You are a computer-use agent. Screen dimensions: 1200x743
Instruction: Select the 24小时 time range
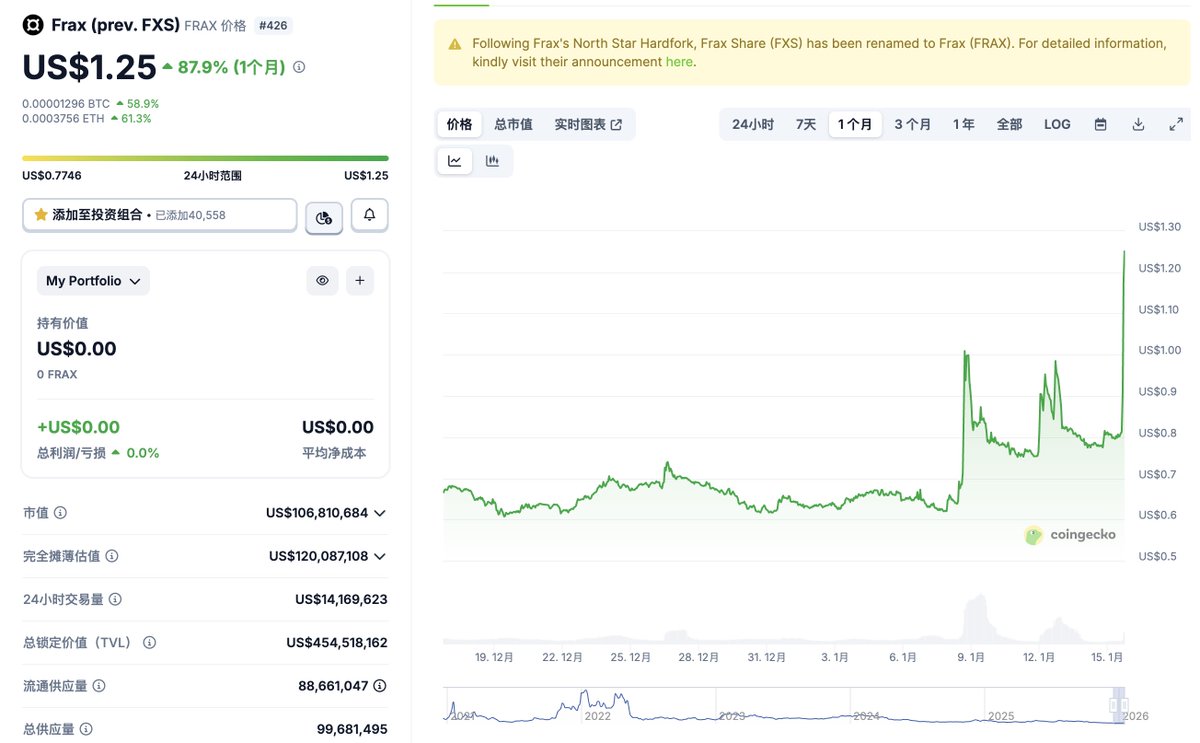(753, 125)
